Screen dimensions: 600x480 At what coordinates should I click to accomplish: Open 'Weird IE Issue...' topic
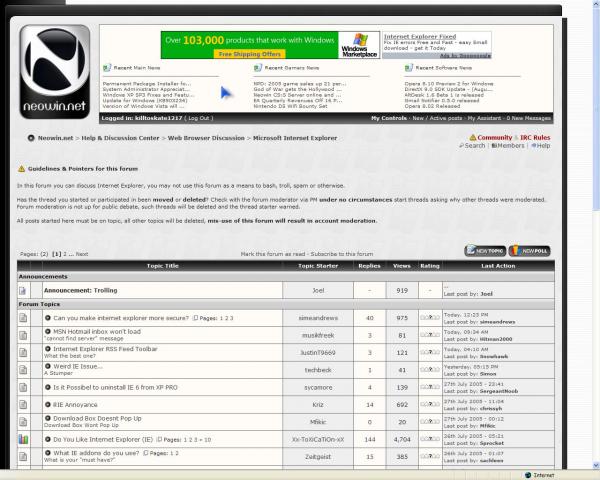78,366
